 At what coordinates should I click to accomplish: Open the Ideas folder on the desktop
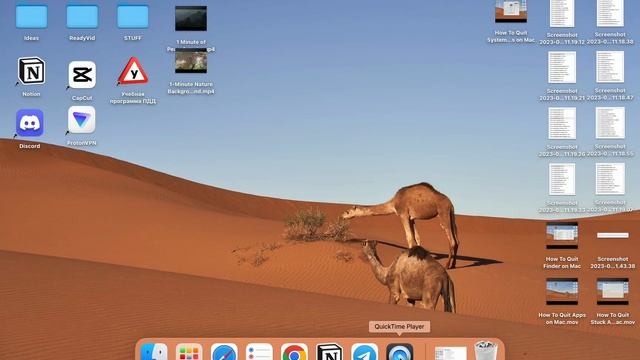[31, 17]
